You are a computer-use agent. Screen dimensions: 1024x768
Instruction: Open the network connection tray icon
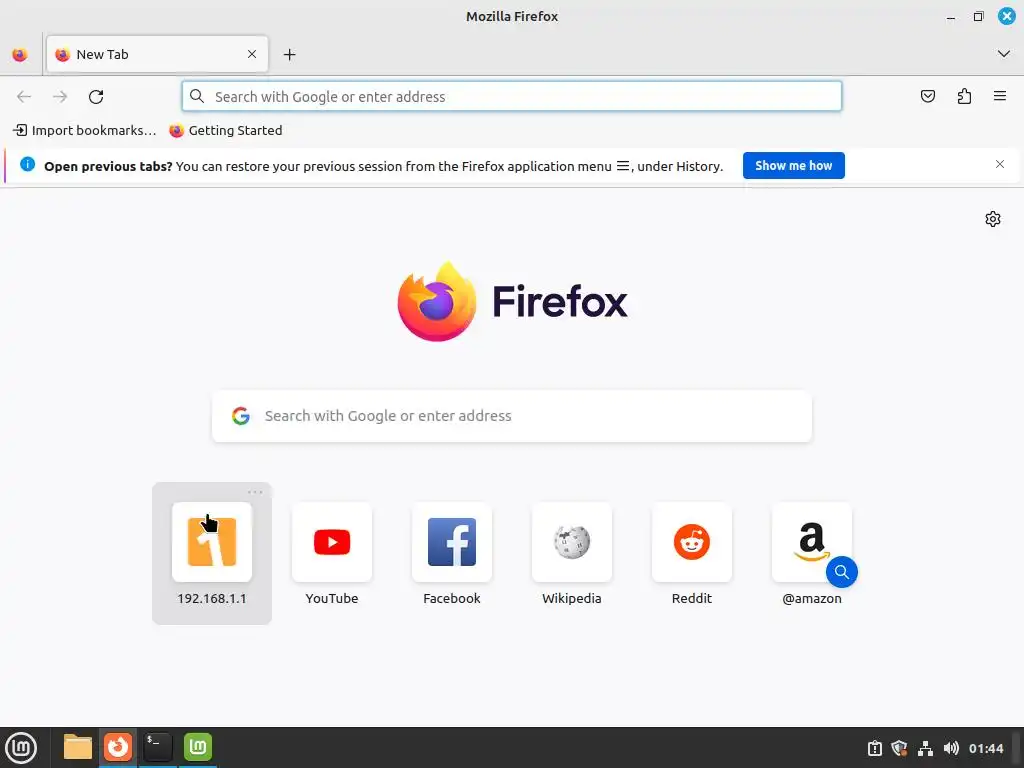[x=925, y=748]
